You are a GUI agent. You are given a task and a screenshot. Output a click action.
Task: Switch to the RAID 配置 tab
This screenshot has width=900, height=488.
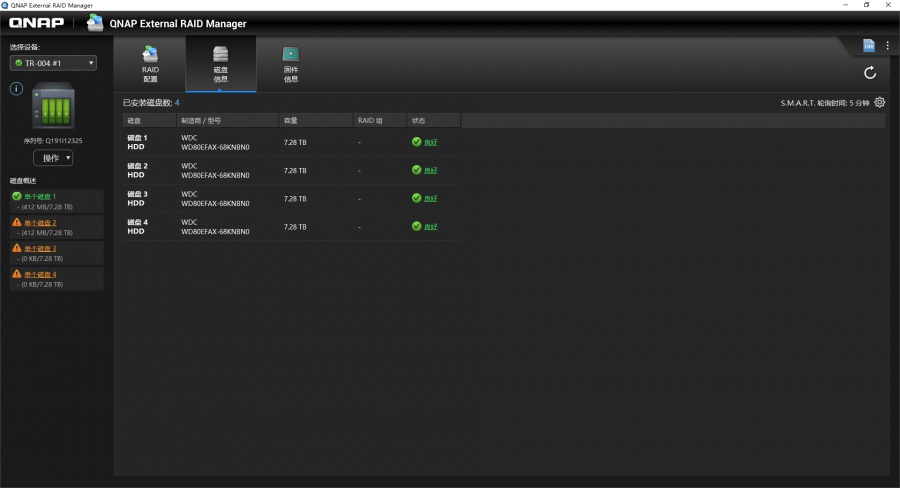click(150, 65)
